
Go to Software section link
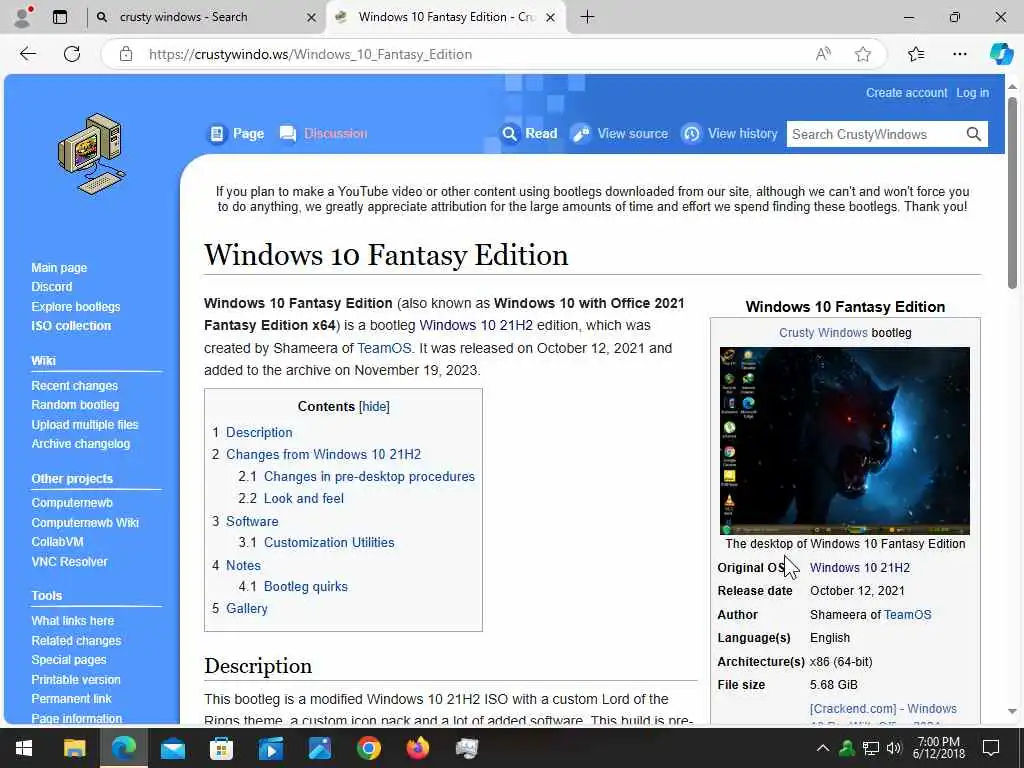pyautogui.click(x=252, y=521)
